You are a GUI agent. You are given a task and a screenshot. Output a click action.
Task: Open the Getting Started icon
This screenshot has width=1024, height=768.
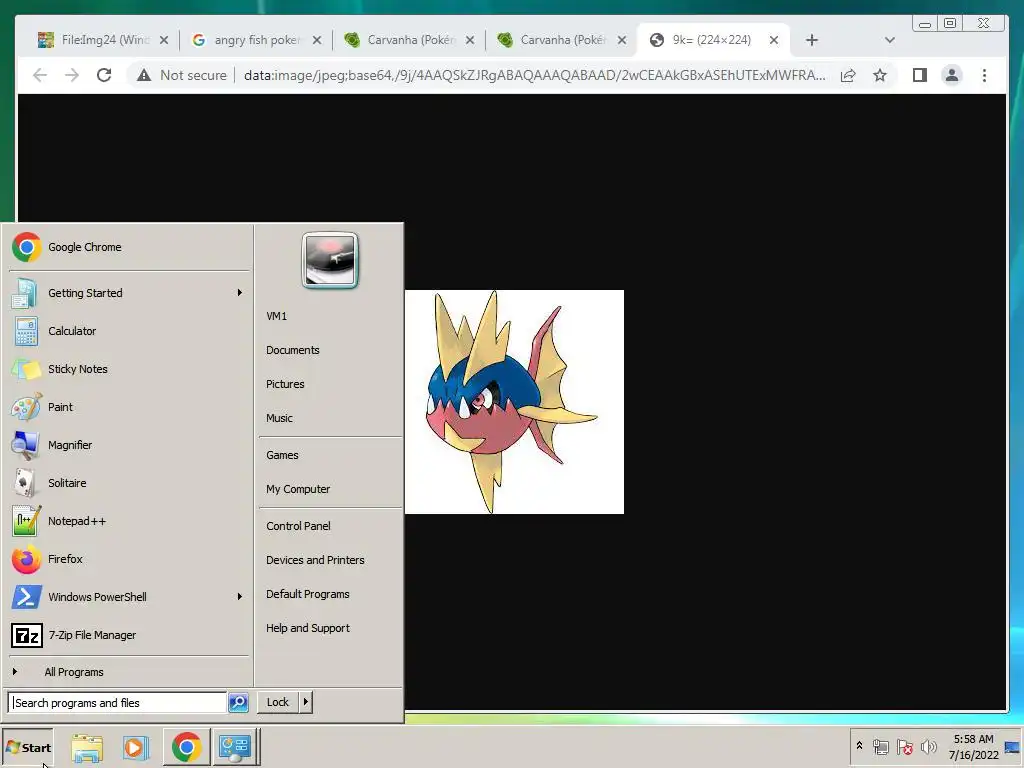25,293
